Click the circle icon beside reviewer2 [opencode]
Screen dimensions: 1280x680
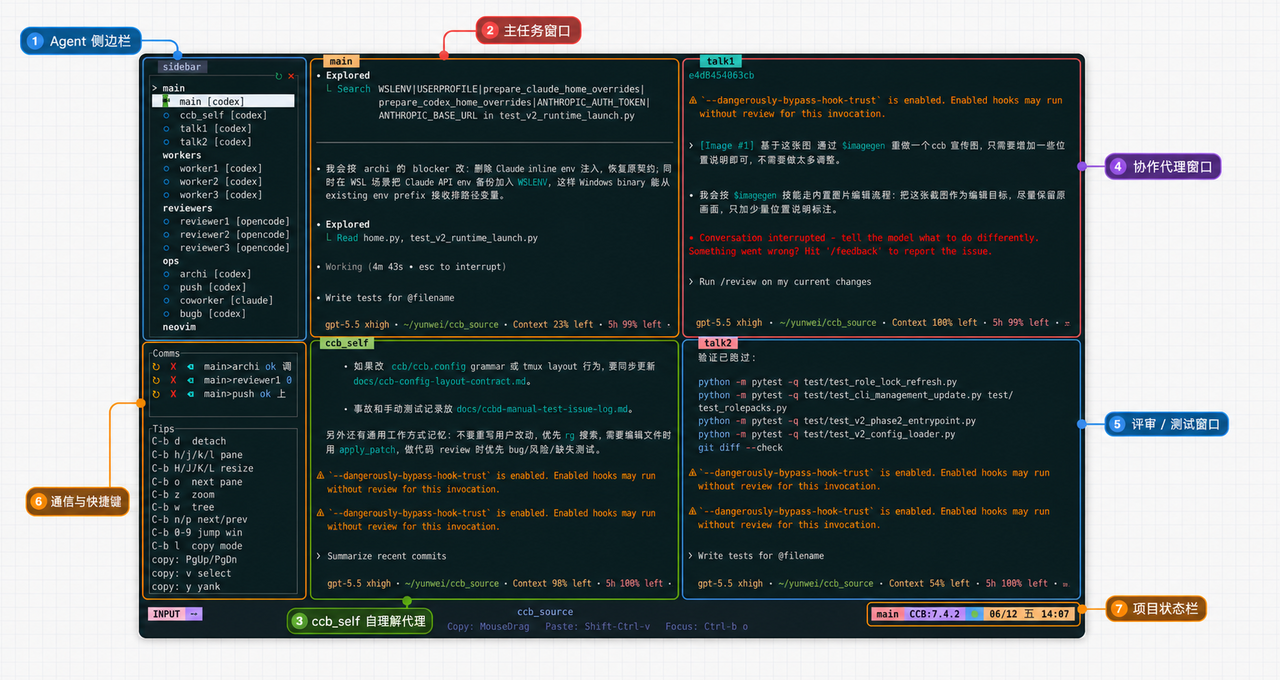pos(167,234)
